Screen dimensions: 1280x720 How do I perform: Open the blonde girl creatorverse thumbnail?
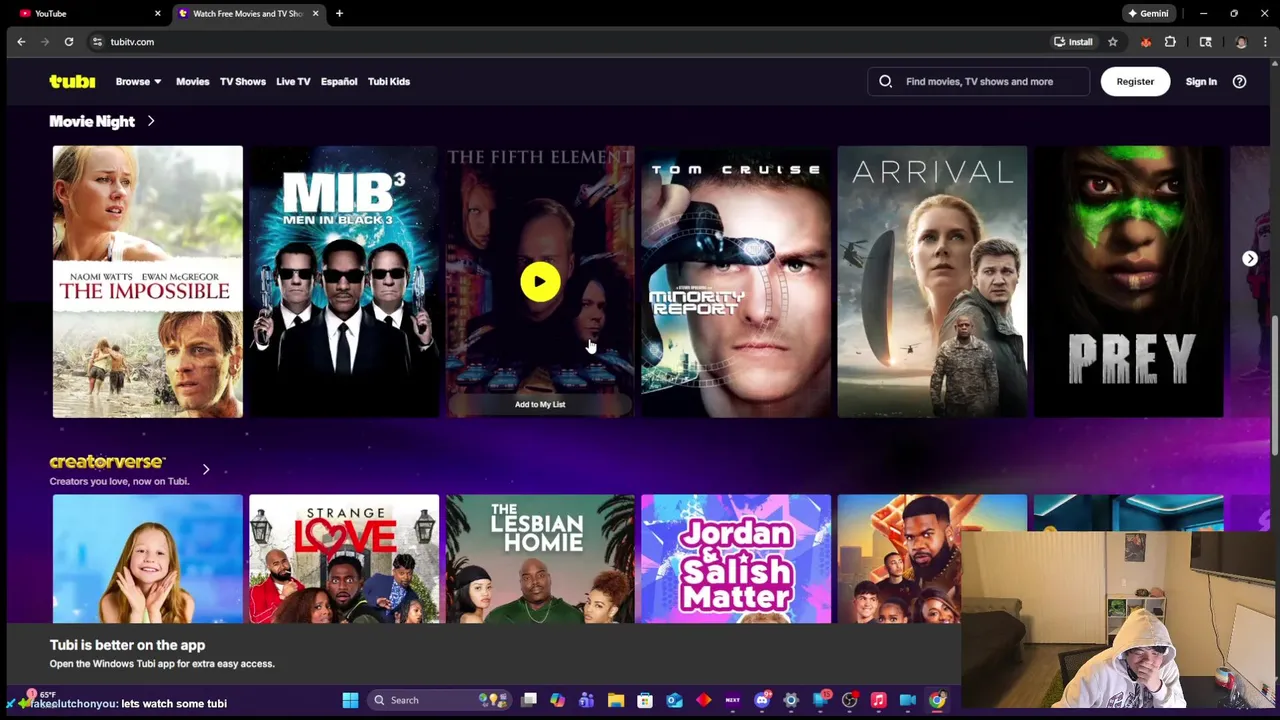click(147, 559)
